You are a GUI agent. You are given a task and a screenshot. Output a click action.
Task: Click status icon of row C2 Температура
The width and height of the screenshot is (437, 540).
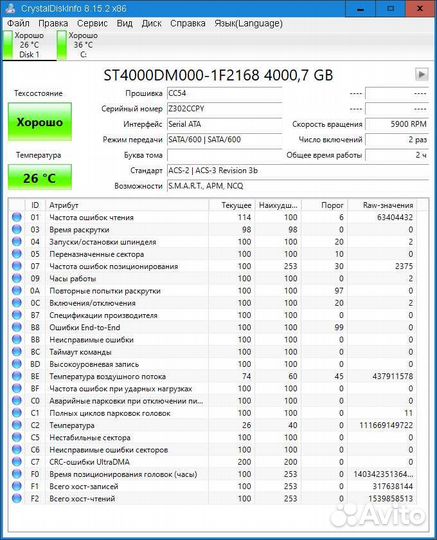17,425
